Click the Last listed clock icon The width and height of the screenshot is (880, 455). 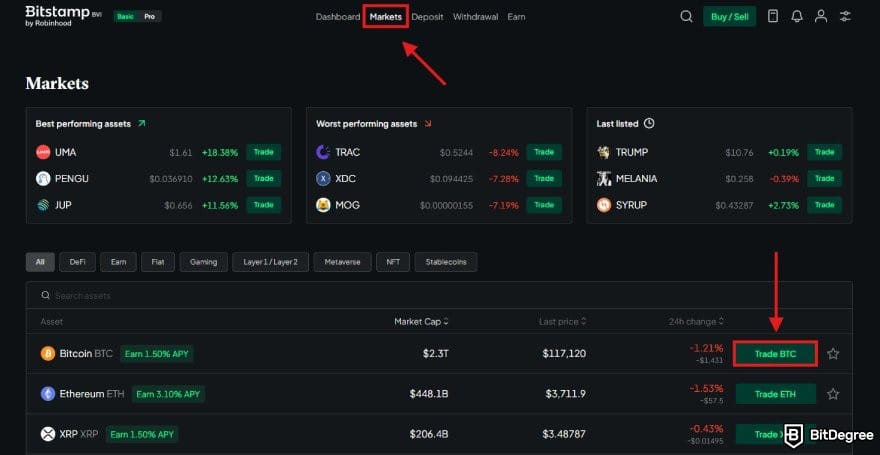[649, 123]
